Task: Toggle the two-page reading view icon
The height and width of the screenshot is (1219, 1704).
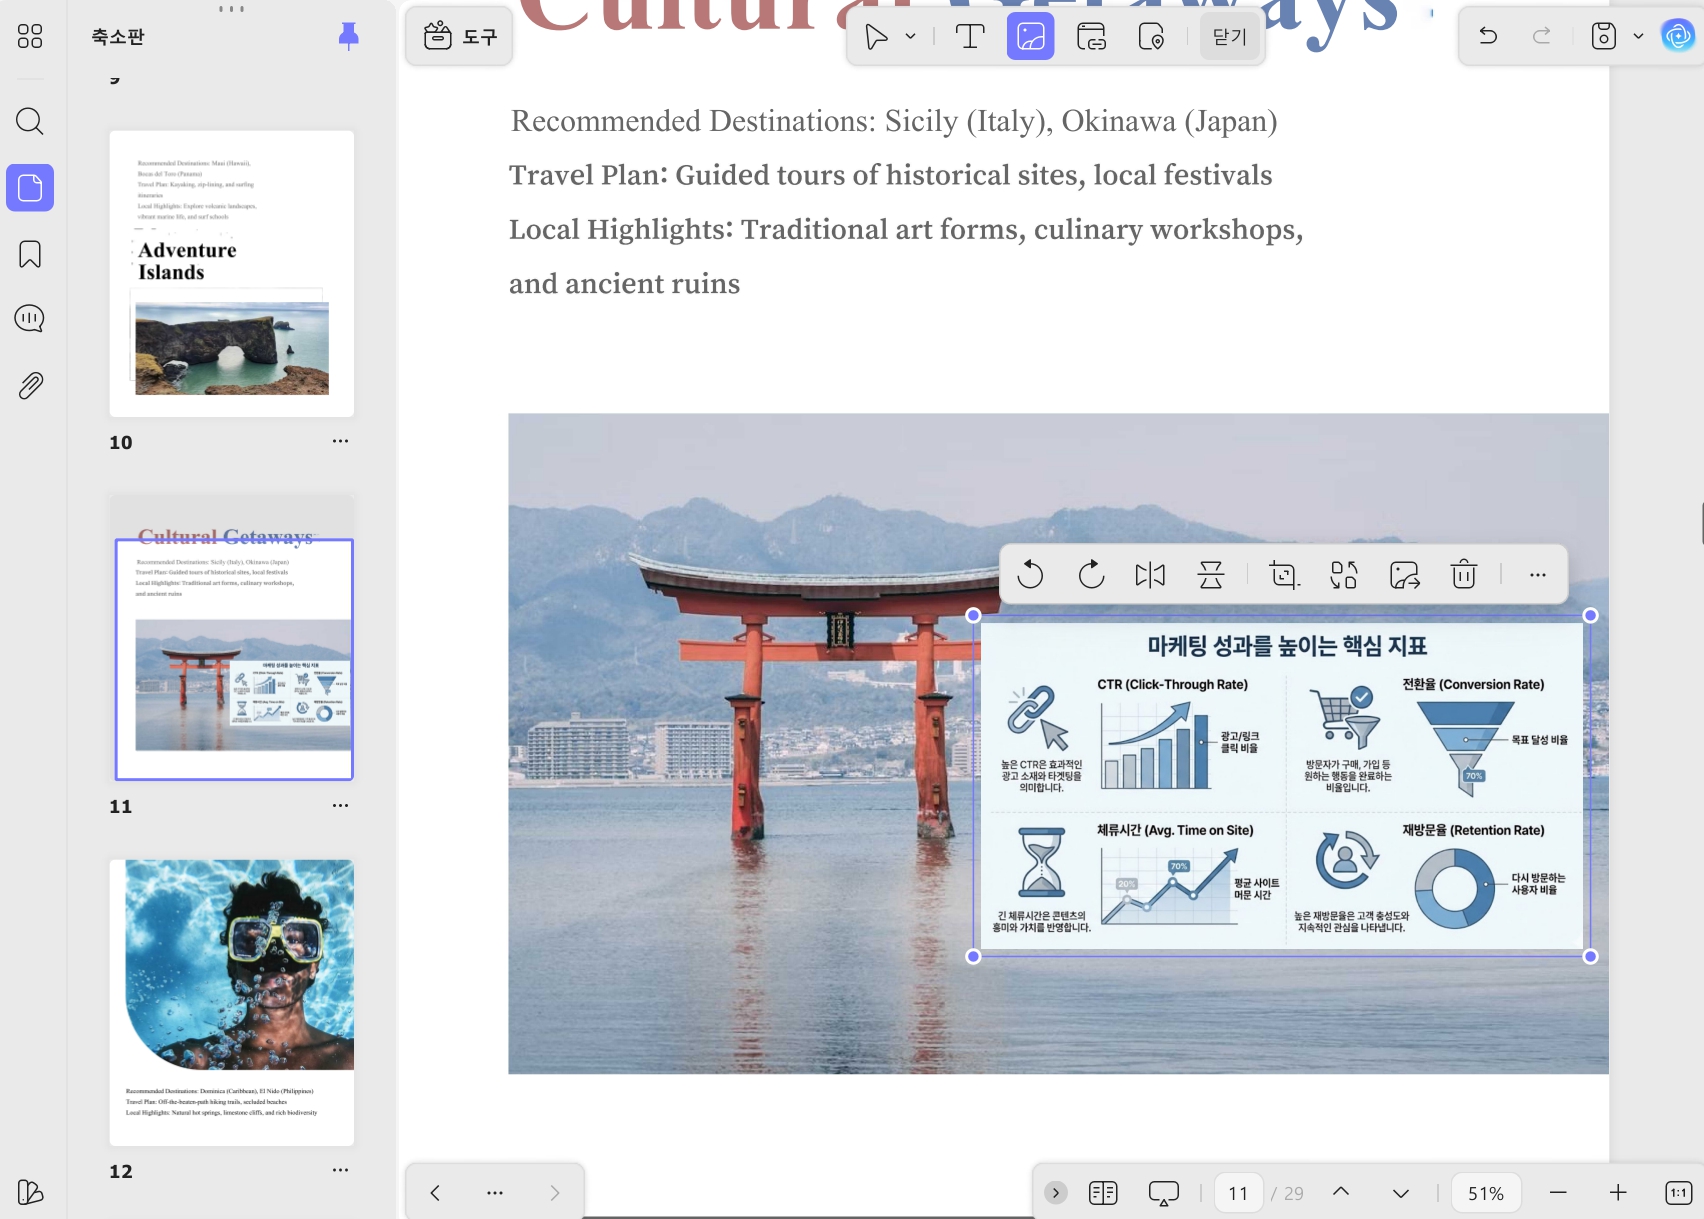Action: pyautogui.click(x=1103, y=1192)
